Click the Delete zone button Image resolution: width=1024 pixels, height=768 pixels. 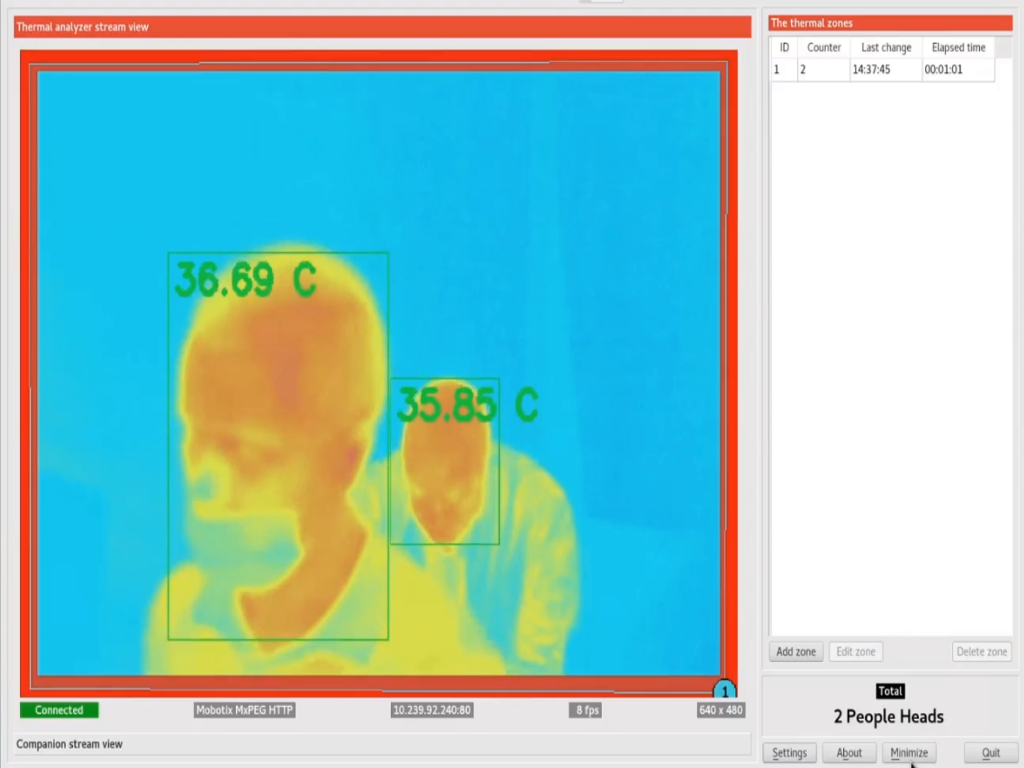pyautogui.click(x=982, y=652)
